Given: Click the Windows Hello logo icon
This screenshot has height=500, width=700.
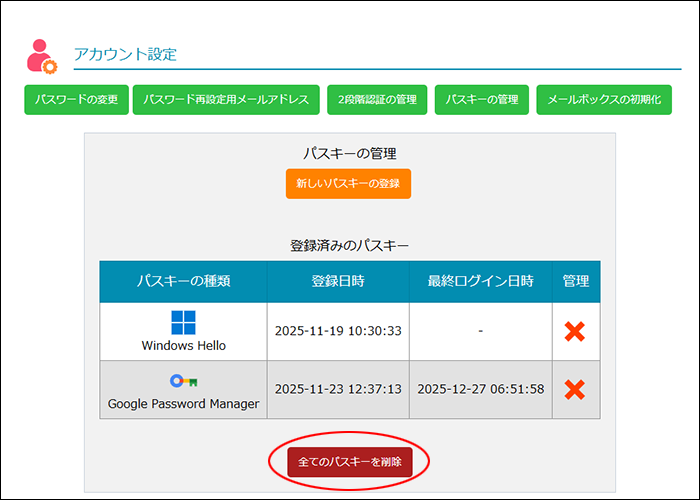Looking at the screenshot, I should (183, 322).
